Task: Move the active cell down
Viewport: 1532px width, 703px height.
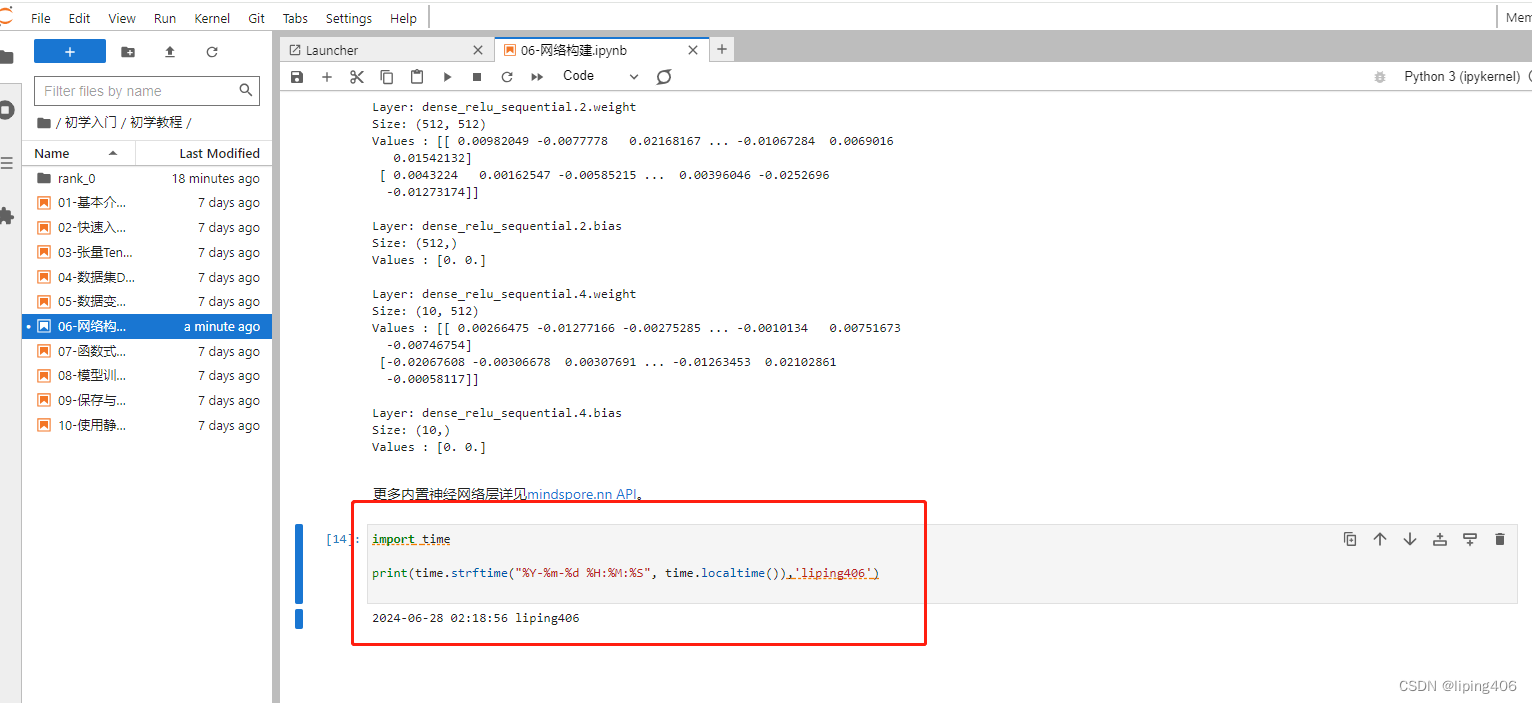Action: 1410,539
